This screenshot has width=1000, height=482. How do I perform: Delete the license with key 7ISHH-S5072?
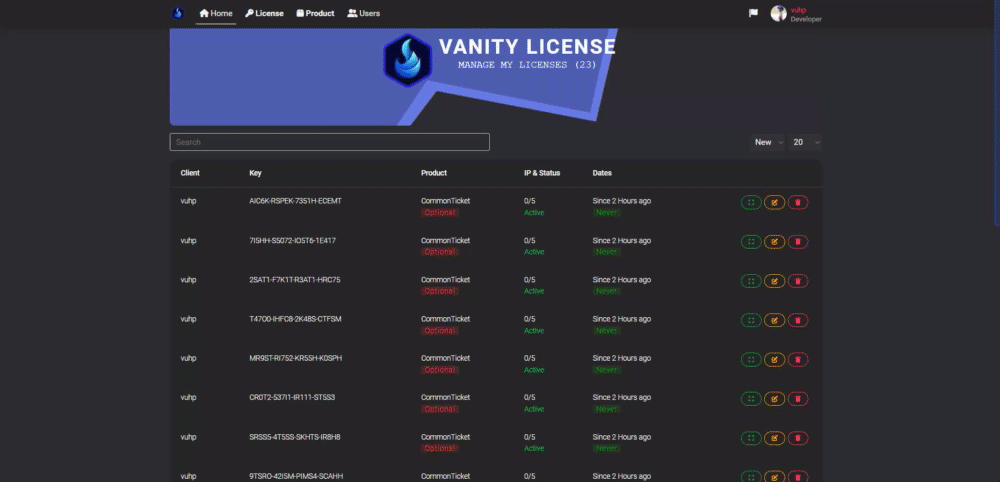point(798,242)
